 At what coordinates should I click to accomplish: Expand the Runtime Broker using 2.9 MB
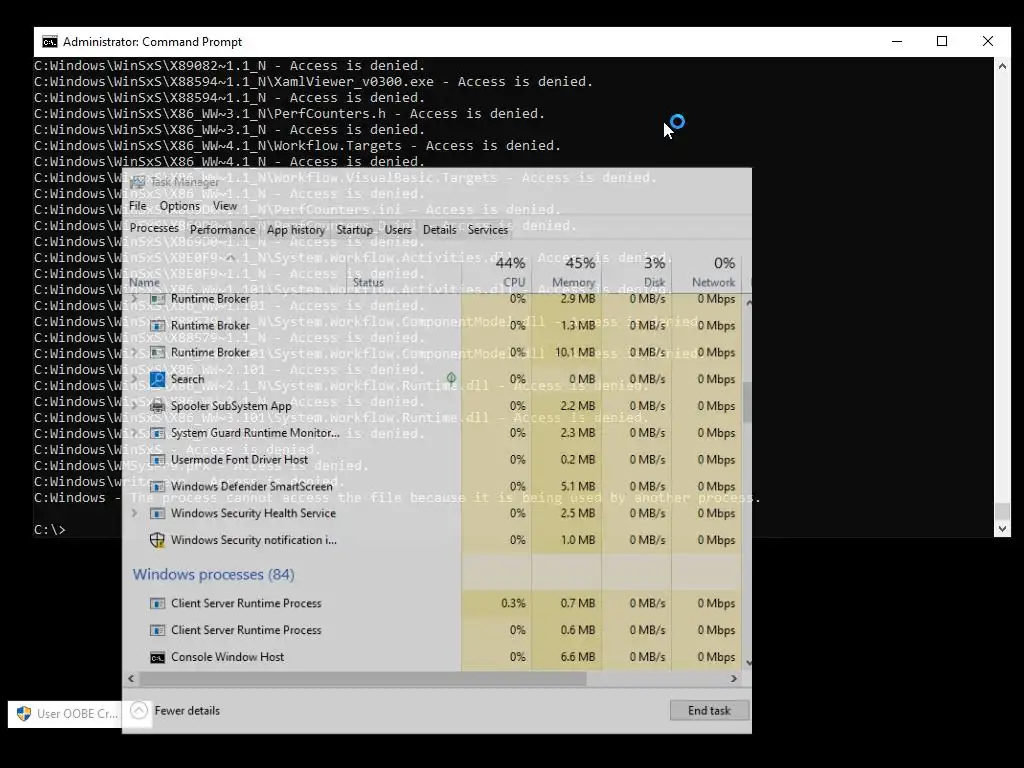click(135, 298)
